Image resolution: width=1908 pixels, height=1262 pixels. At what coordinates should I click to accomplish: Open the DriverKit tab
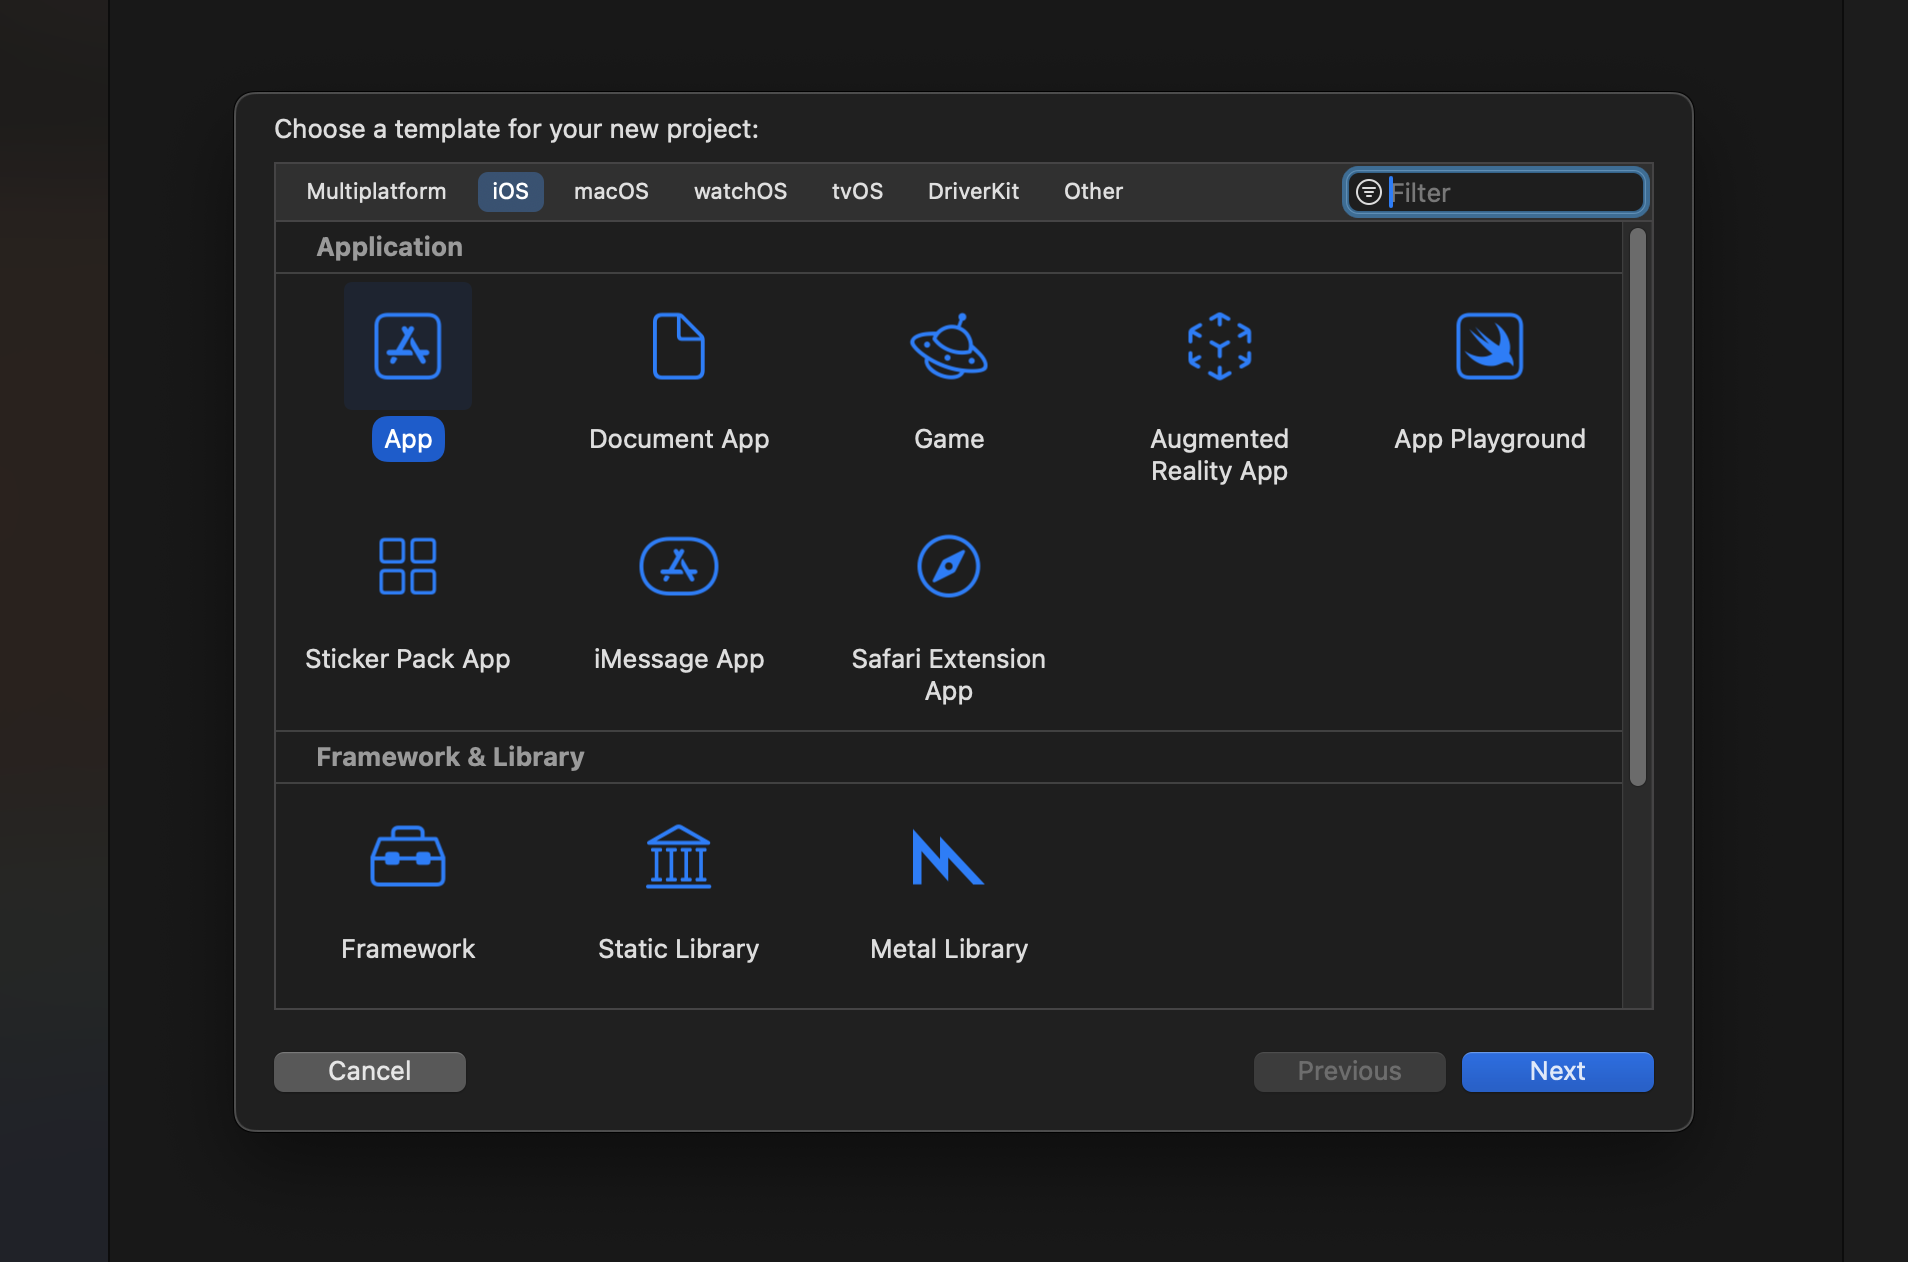point(973,191)
